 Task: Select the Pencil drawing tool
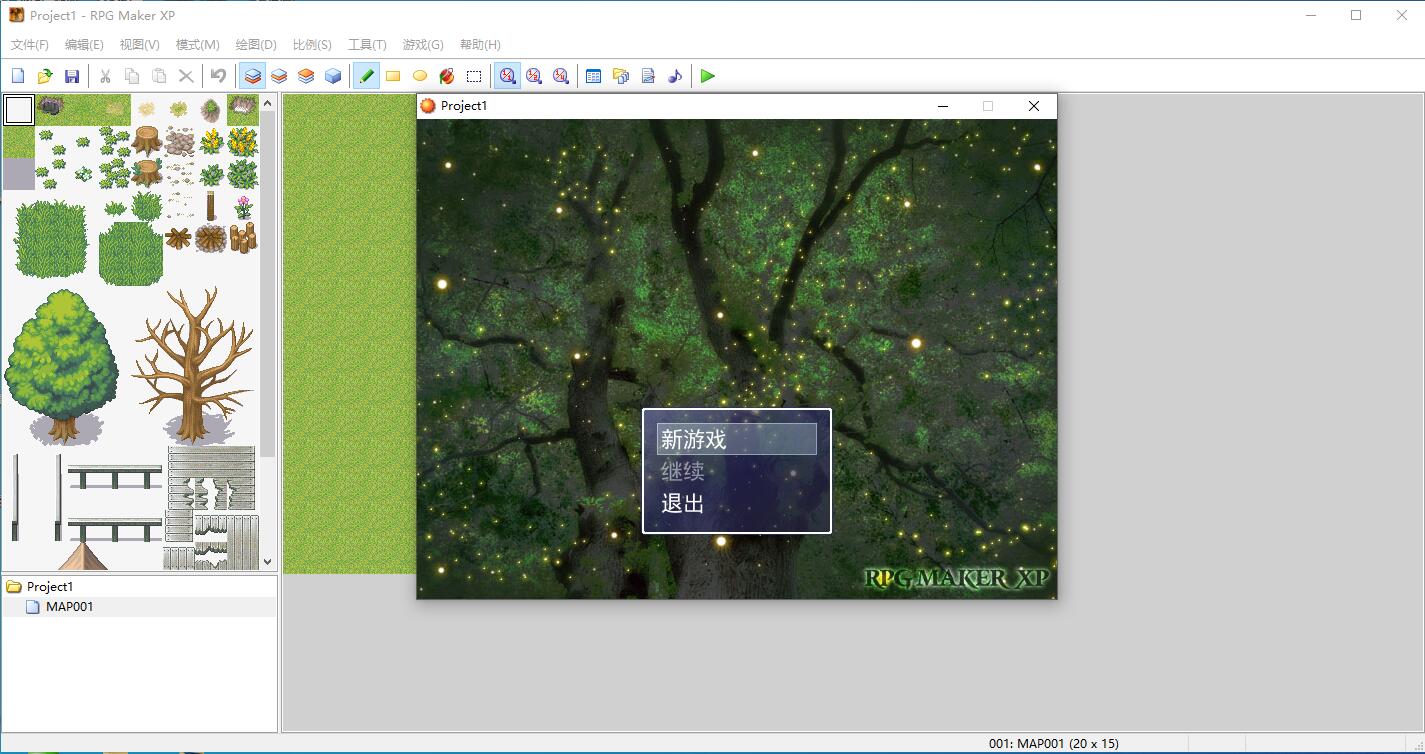point(366,76)
